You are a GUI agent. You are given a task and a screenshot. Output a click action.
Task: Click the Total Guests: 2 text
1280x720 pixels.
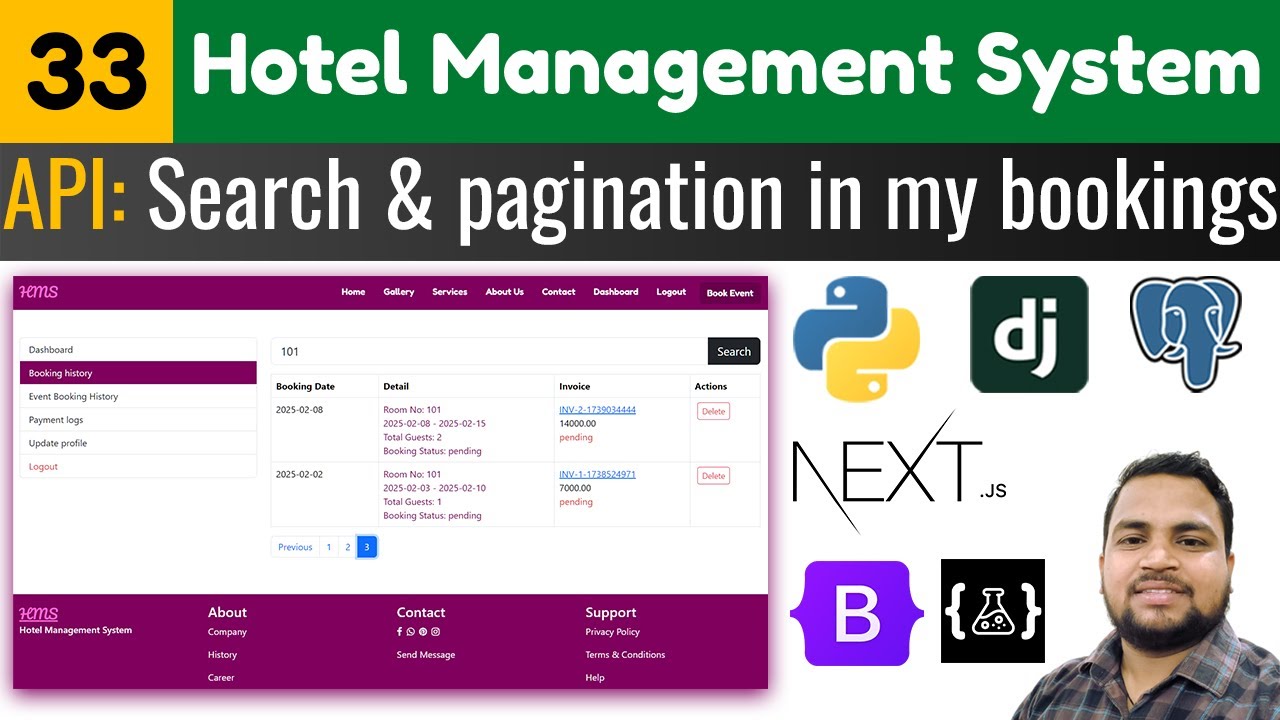point(412,438)
